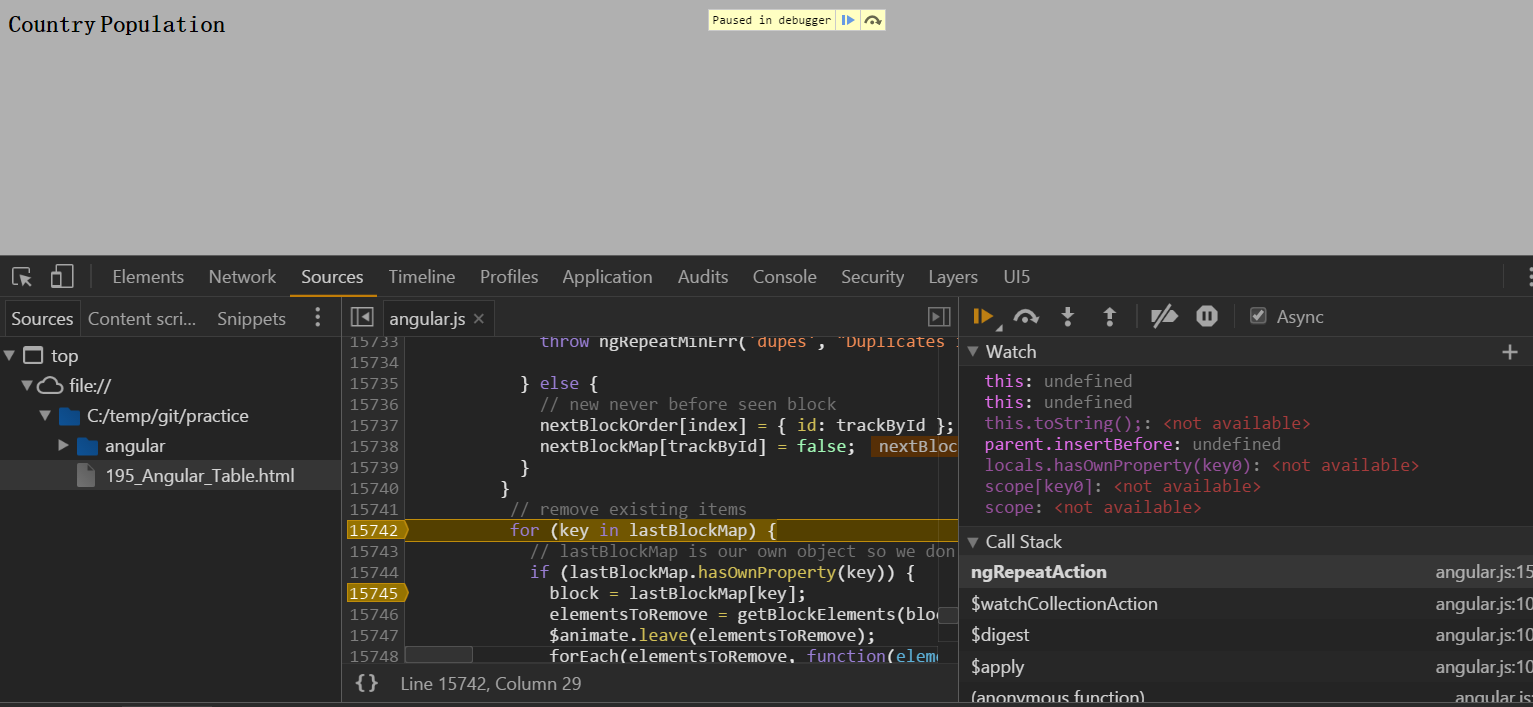Toggle the device toolbar icon

pos(62,277)
